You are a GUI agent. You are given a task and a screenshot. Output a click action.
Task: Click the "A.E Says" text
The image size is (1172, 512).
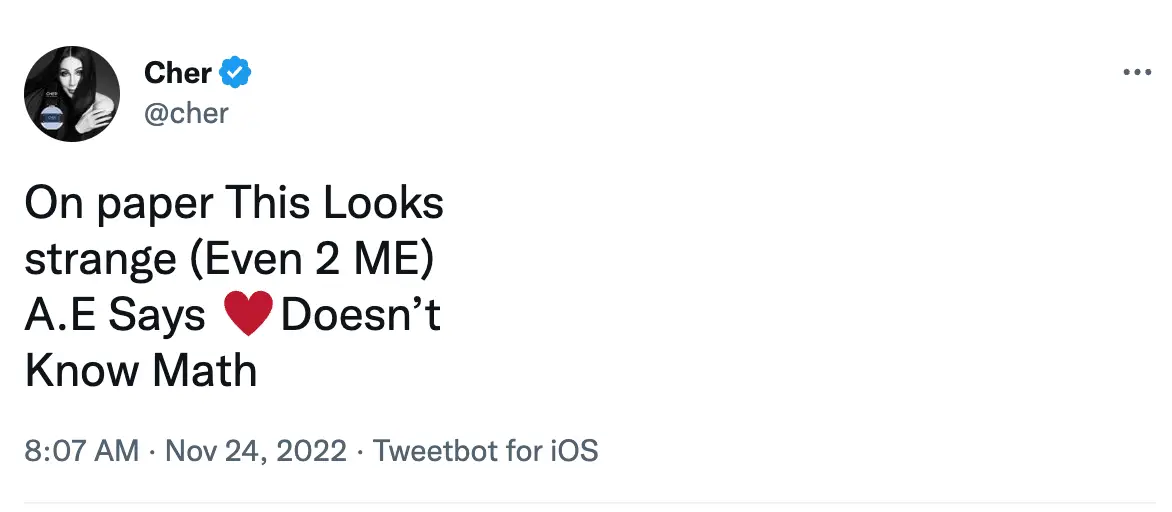[115, 316]
